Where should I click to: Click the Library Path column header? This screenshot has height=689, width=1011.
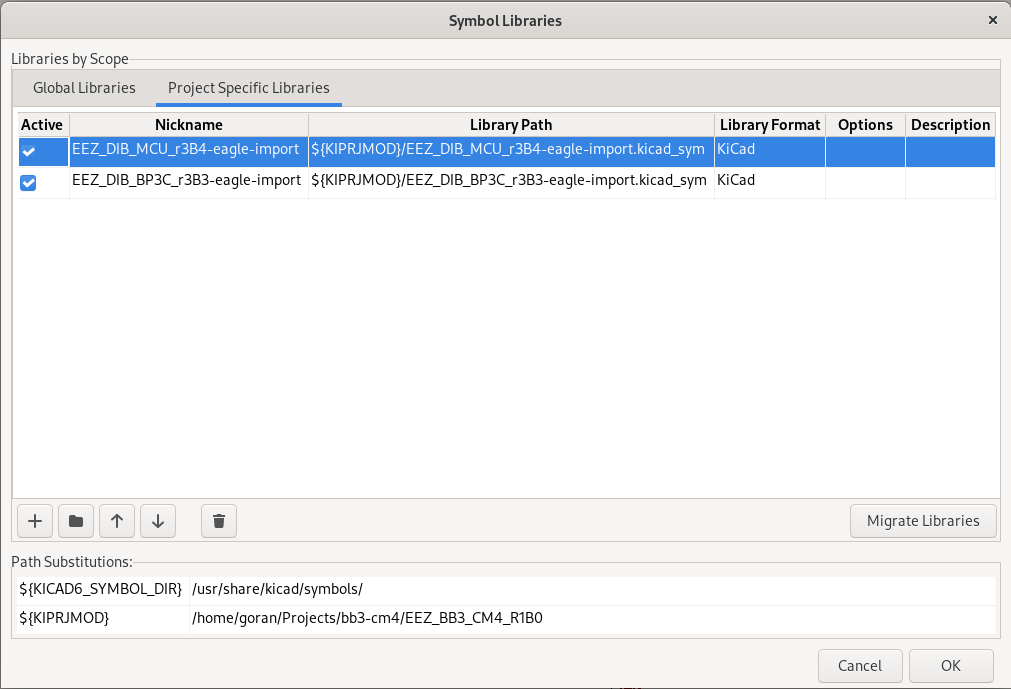coord(511,125)
